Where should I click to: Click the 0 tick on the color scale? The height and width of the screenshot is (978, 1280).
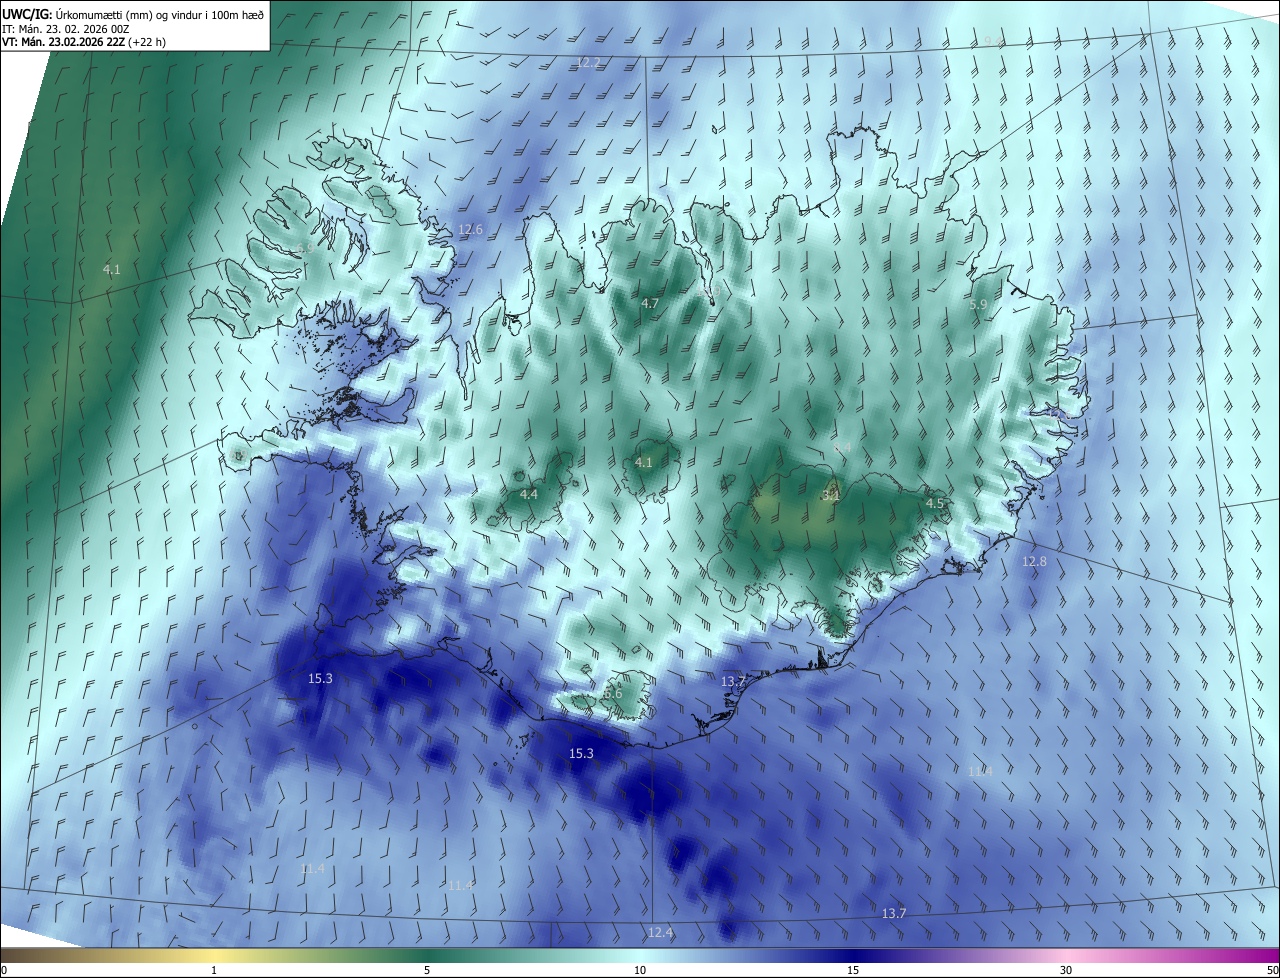[4, 970]
